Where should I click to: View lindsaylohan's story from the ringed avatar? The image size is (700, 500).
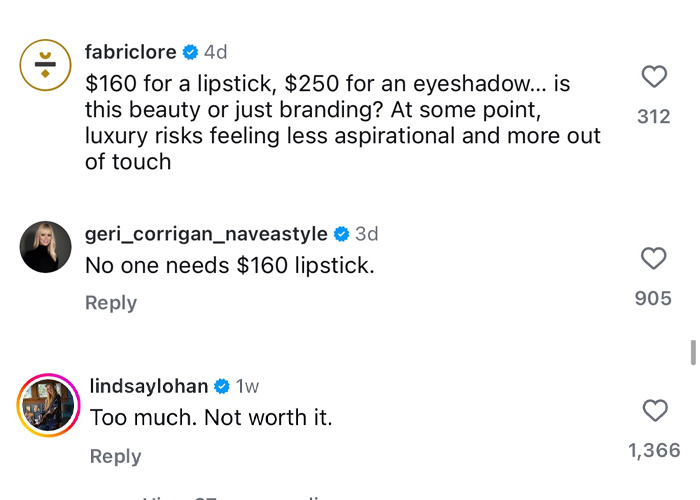click(x=45, y=405)
